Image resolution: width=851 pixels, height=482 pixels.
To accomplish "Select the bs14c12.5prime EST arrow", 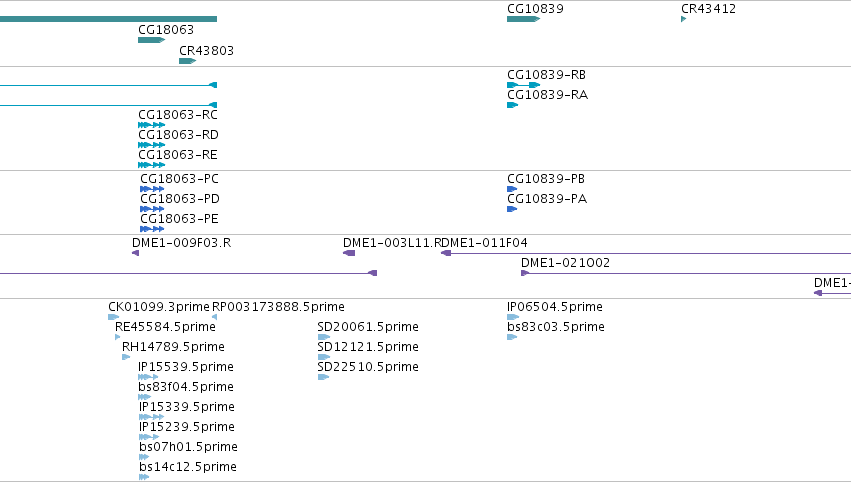I will coord(144,477).
